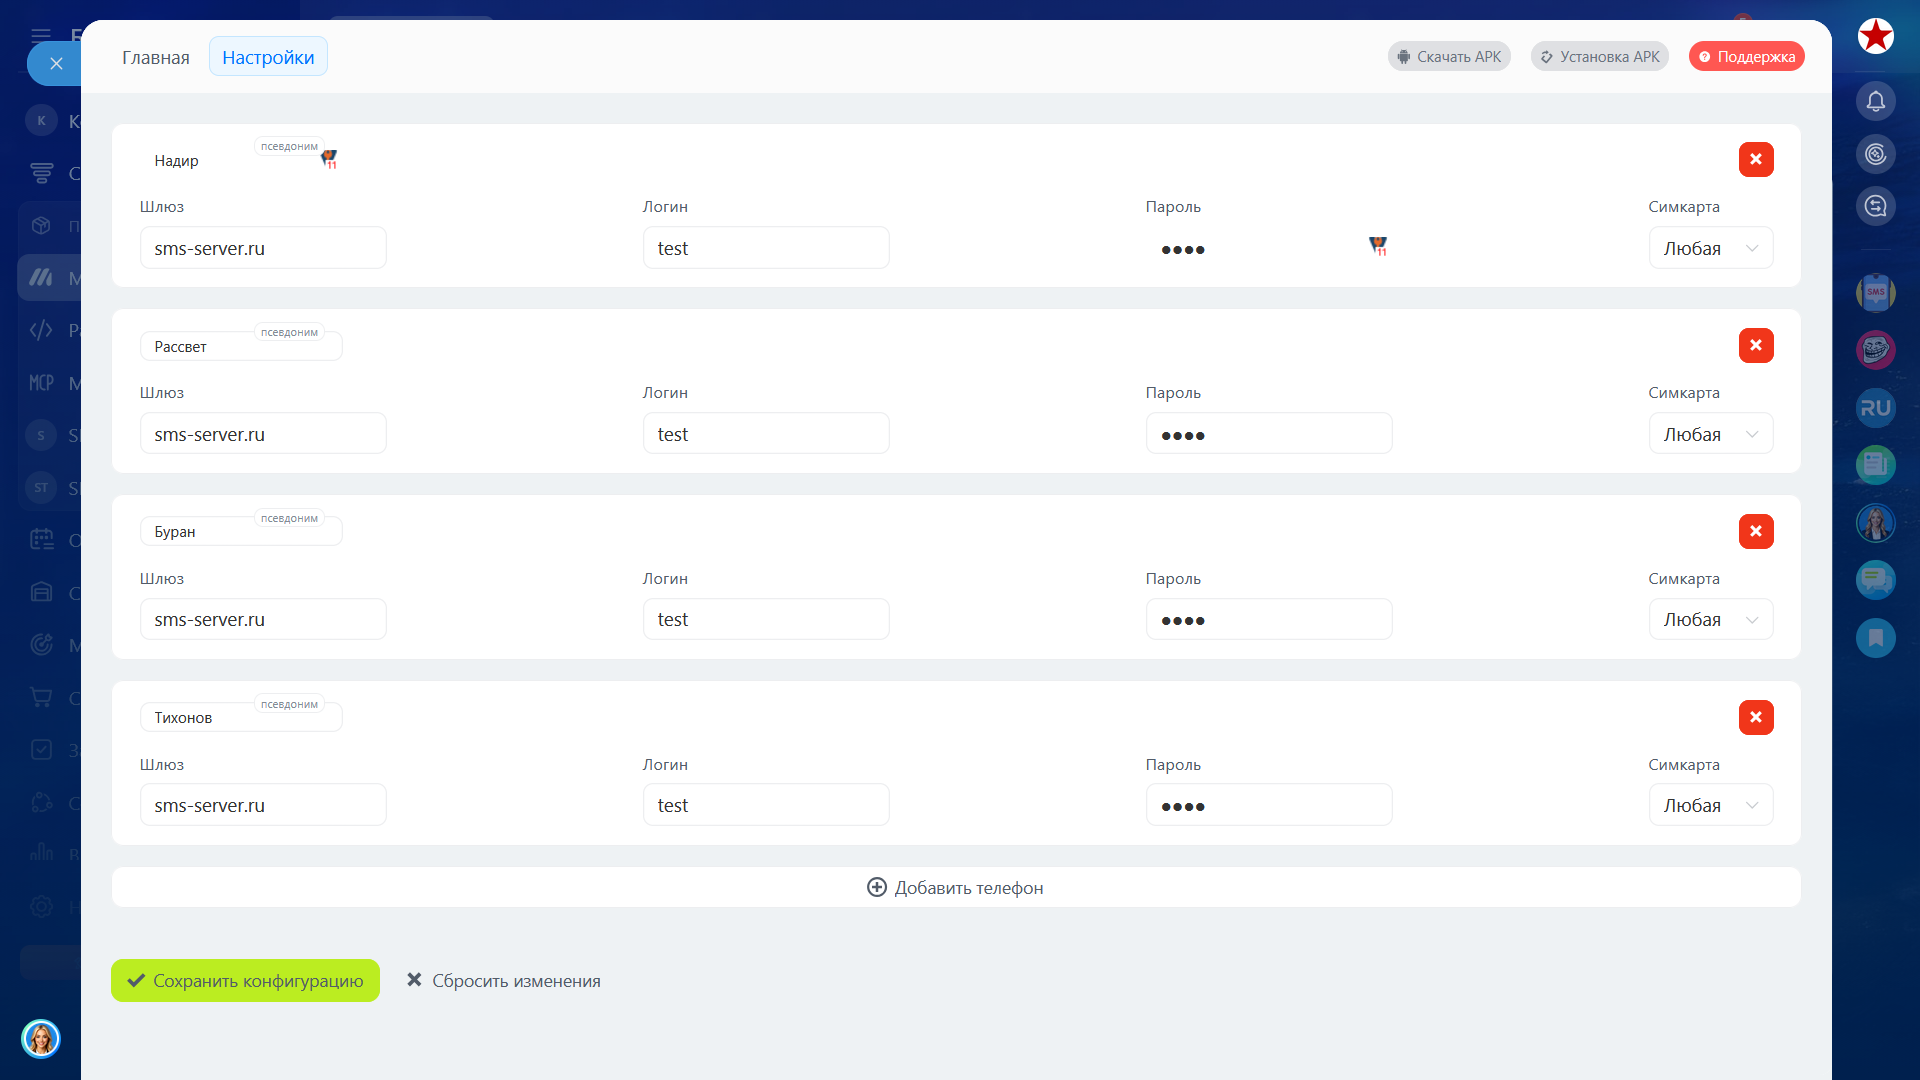
Task: Click Добавить телефон button
Action: [955, 888]
